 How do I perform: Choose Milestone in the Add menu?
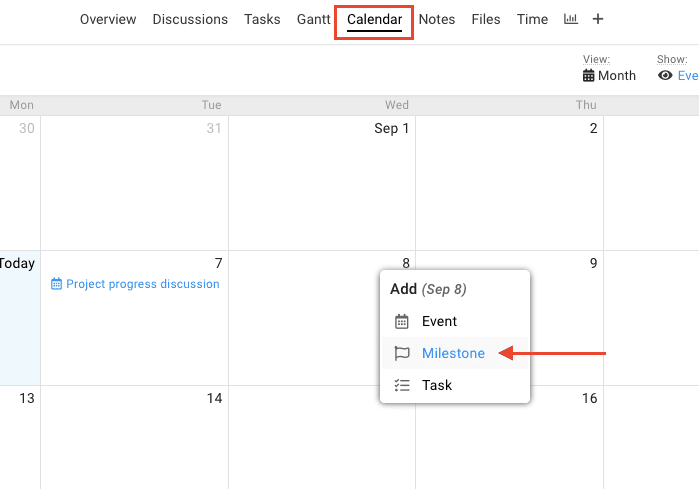pos(455,353)
